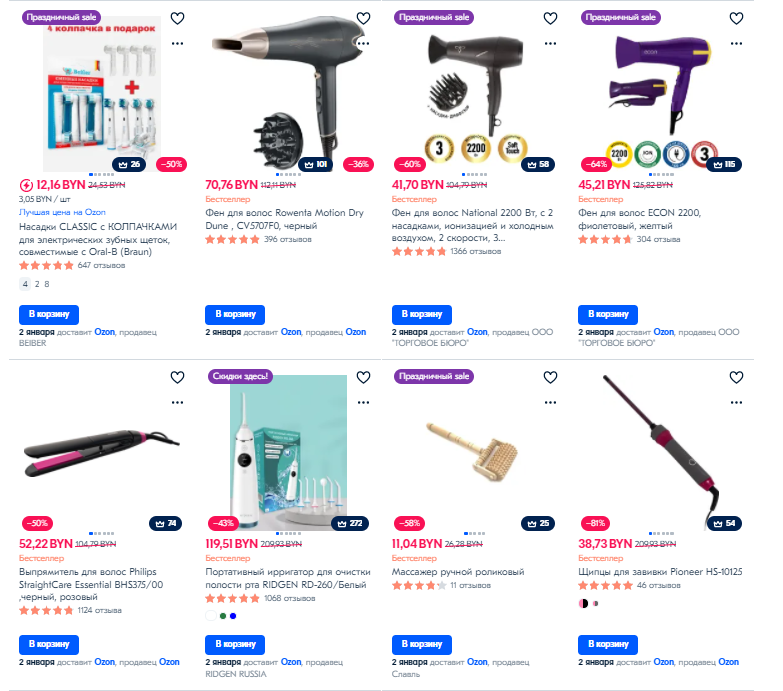The width and height of the screenshot is (783, 691).
Task: Open three-dot menu on roller massager card
Action: (x=550, y=402)
